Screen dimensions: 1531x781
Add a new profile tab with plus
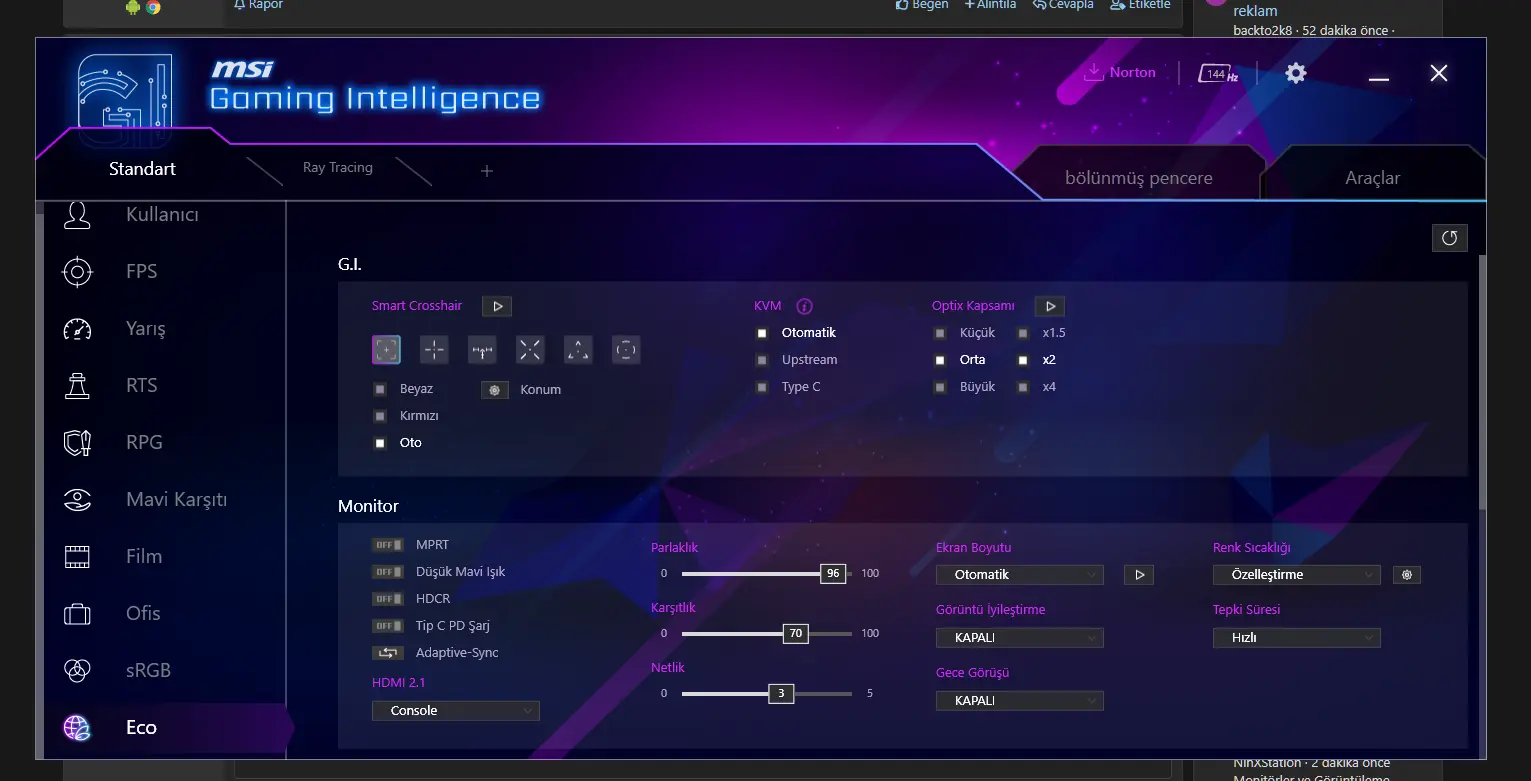(x=487, y=171)
